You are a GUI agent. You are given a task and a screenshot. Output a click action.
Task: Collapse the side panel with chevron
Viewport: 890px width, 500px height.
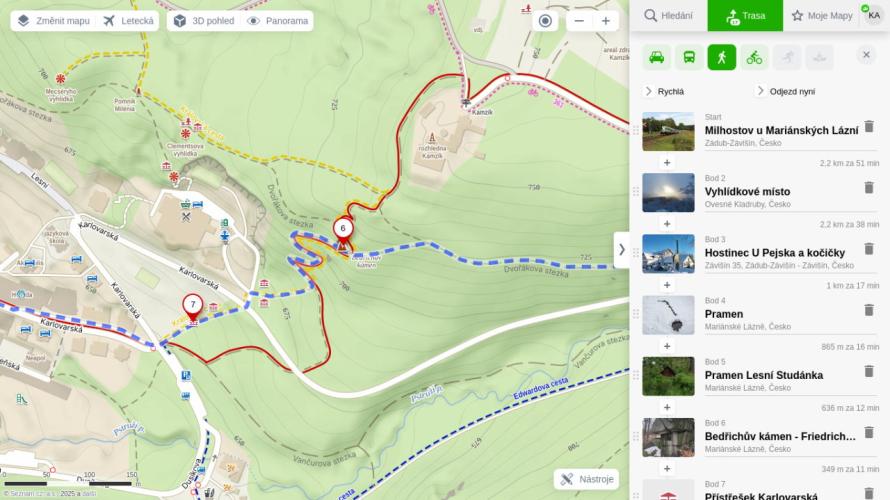[x=622, y=250]
